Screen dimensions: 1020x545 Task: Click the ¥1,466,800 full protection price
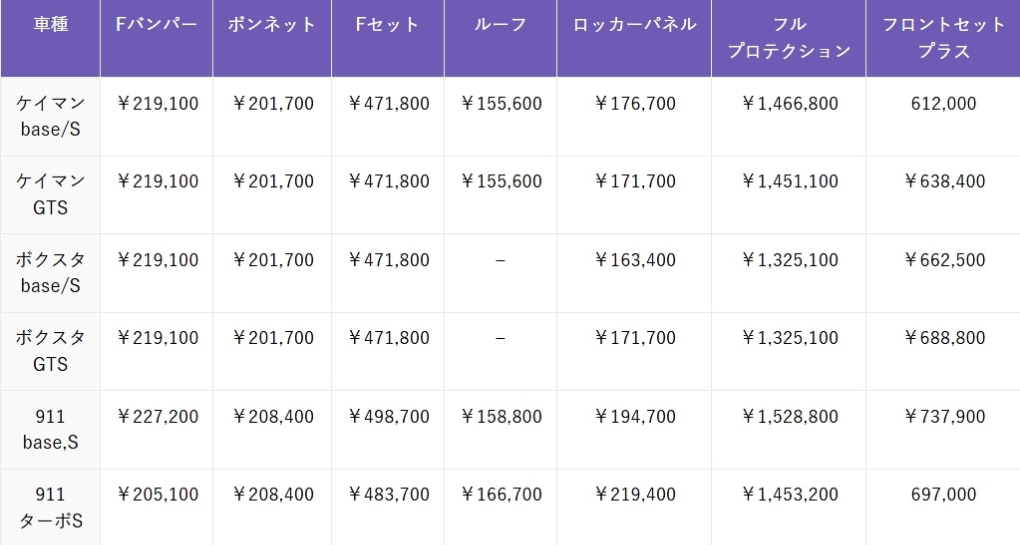click(x=789, y=104)
